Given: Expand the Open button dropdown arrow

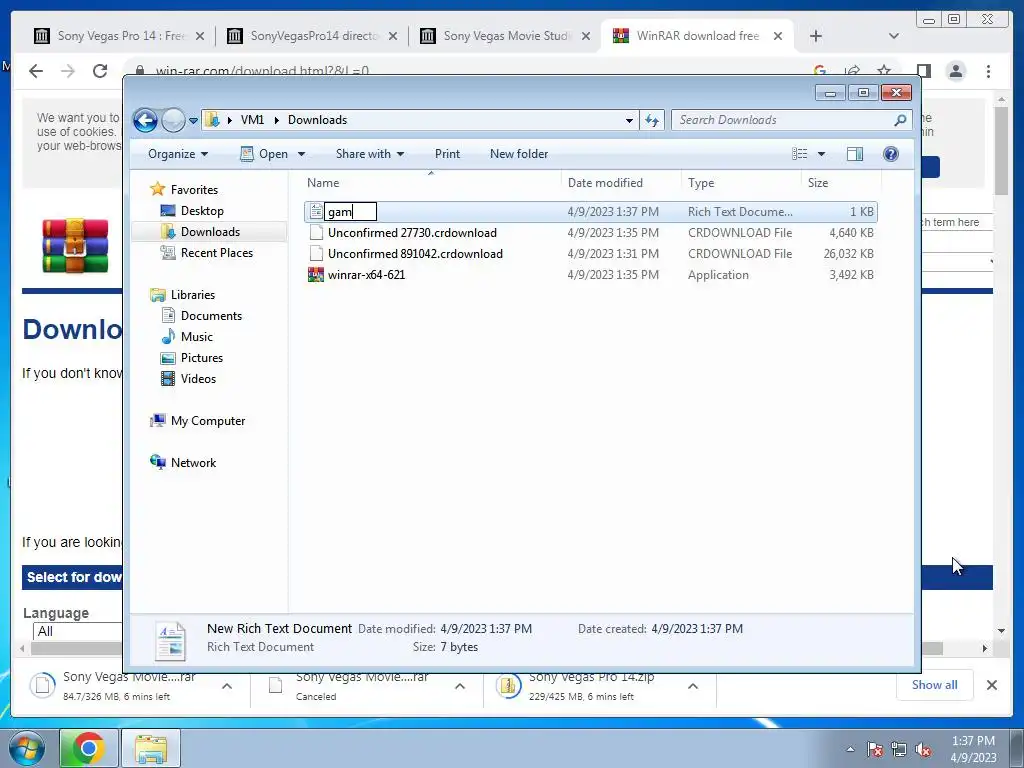Looking at the screenshot, I should pyautogui.click(x=302, y=154).
